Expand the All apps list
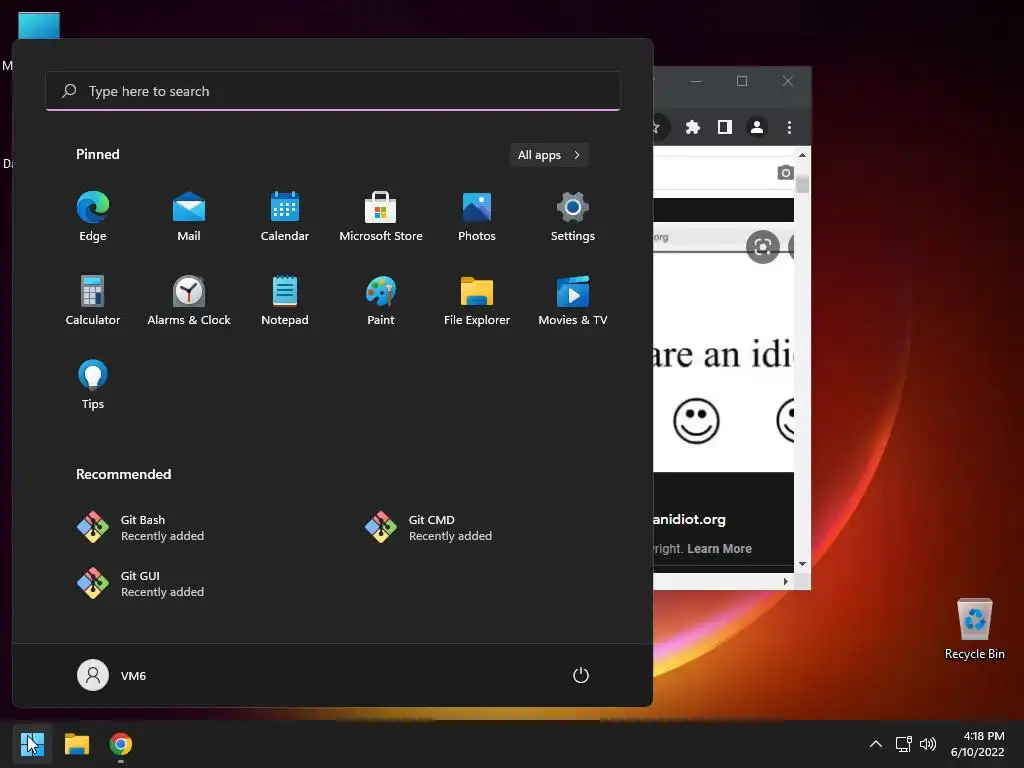This screenshot has height=768, width=1024. click(x=549, y=155)
